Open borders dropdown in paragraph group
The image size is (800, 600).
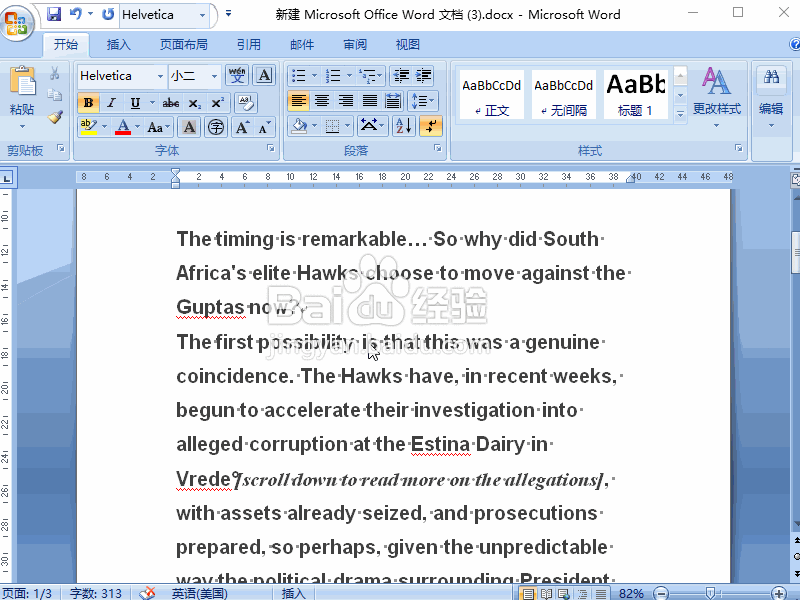point(348,126)
